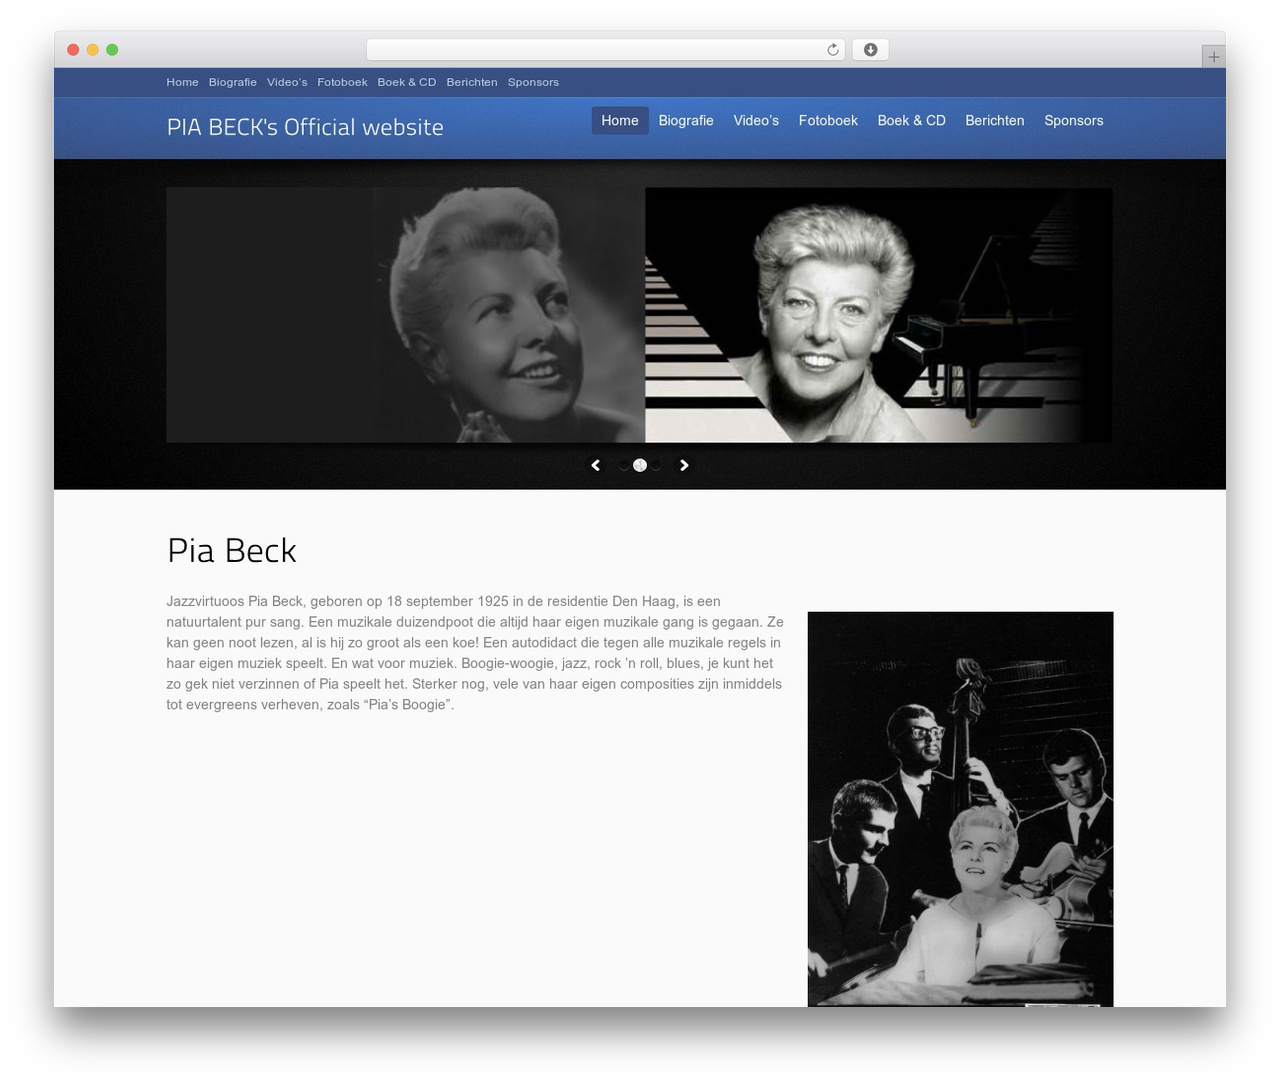Focus the browser address bar

click(605, 50)
